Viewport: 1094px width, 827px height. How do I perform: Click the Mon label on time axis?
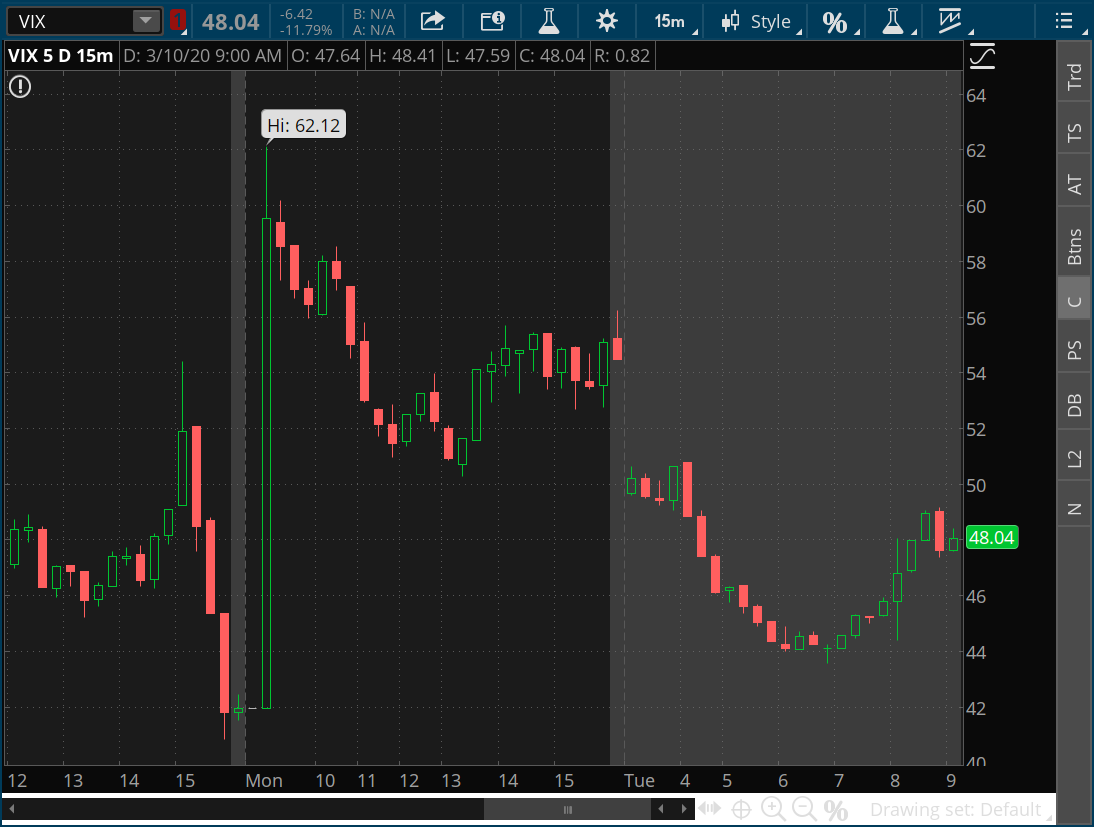tap(264, 780)
